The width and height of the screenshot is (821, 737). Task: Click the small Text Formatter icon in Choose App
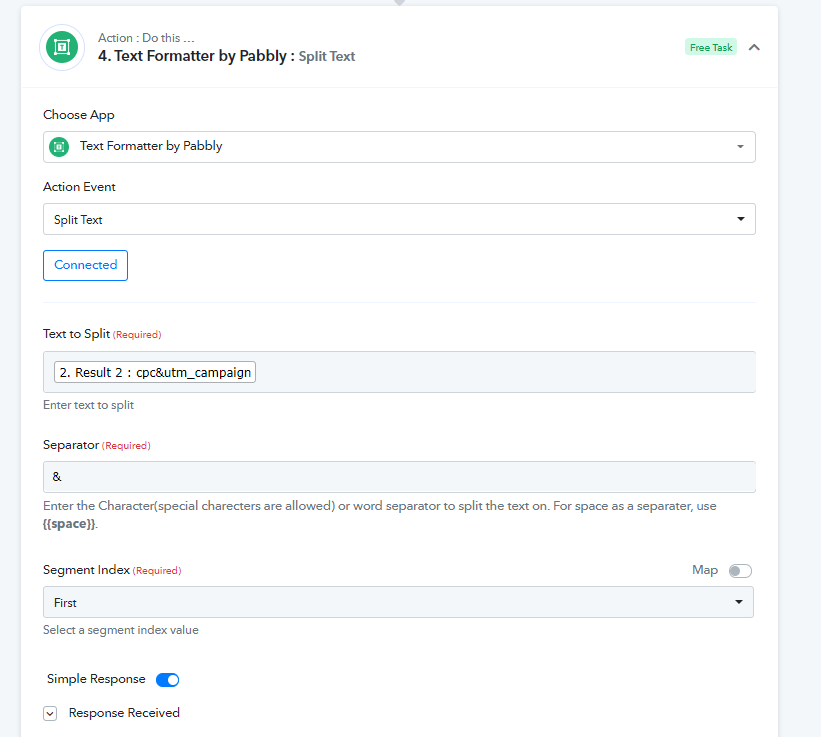click(59, 147)
